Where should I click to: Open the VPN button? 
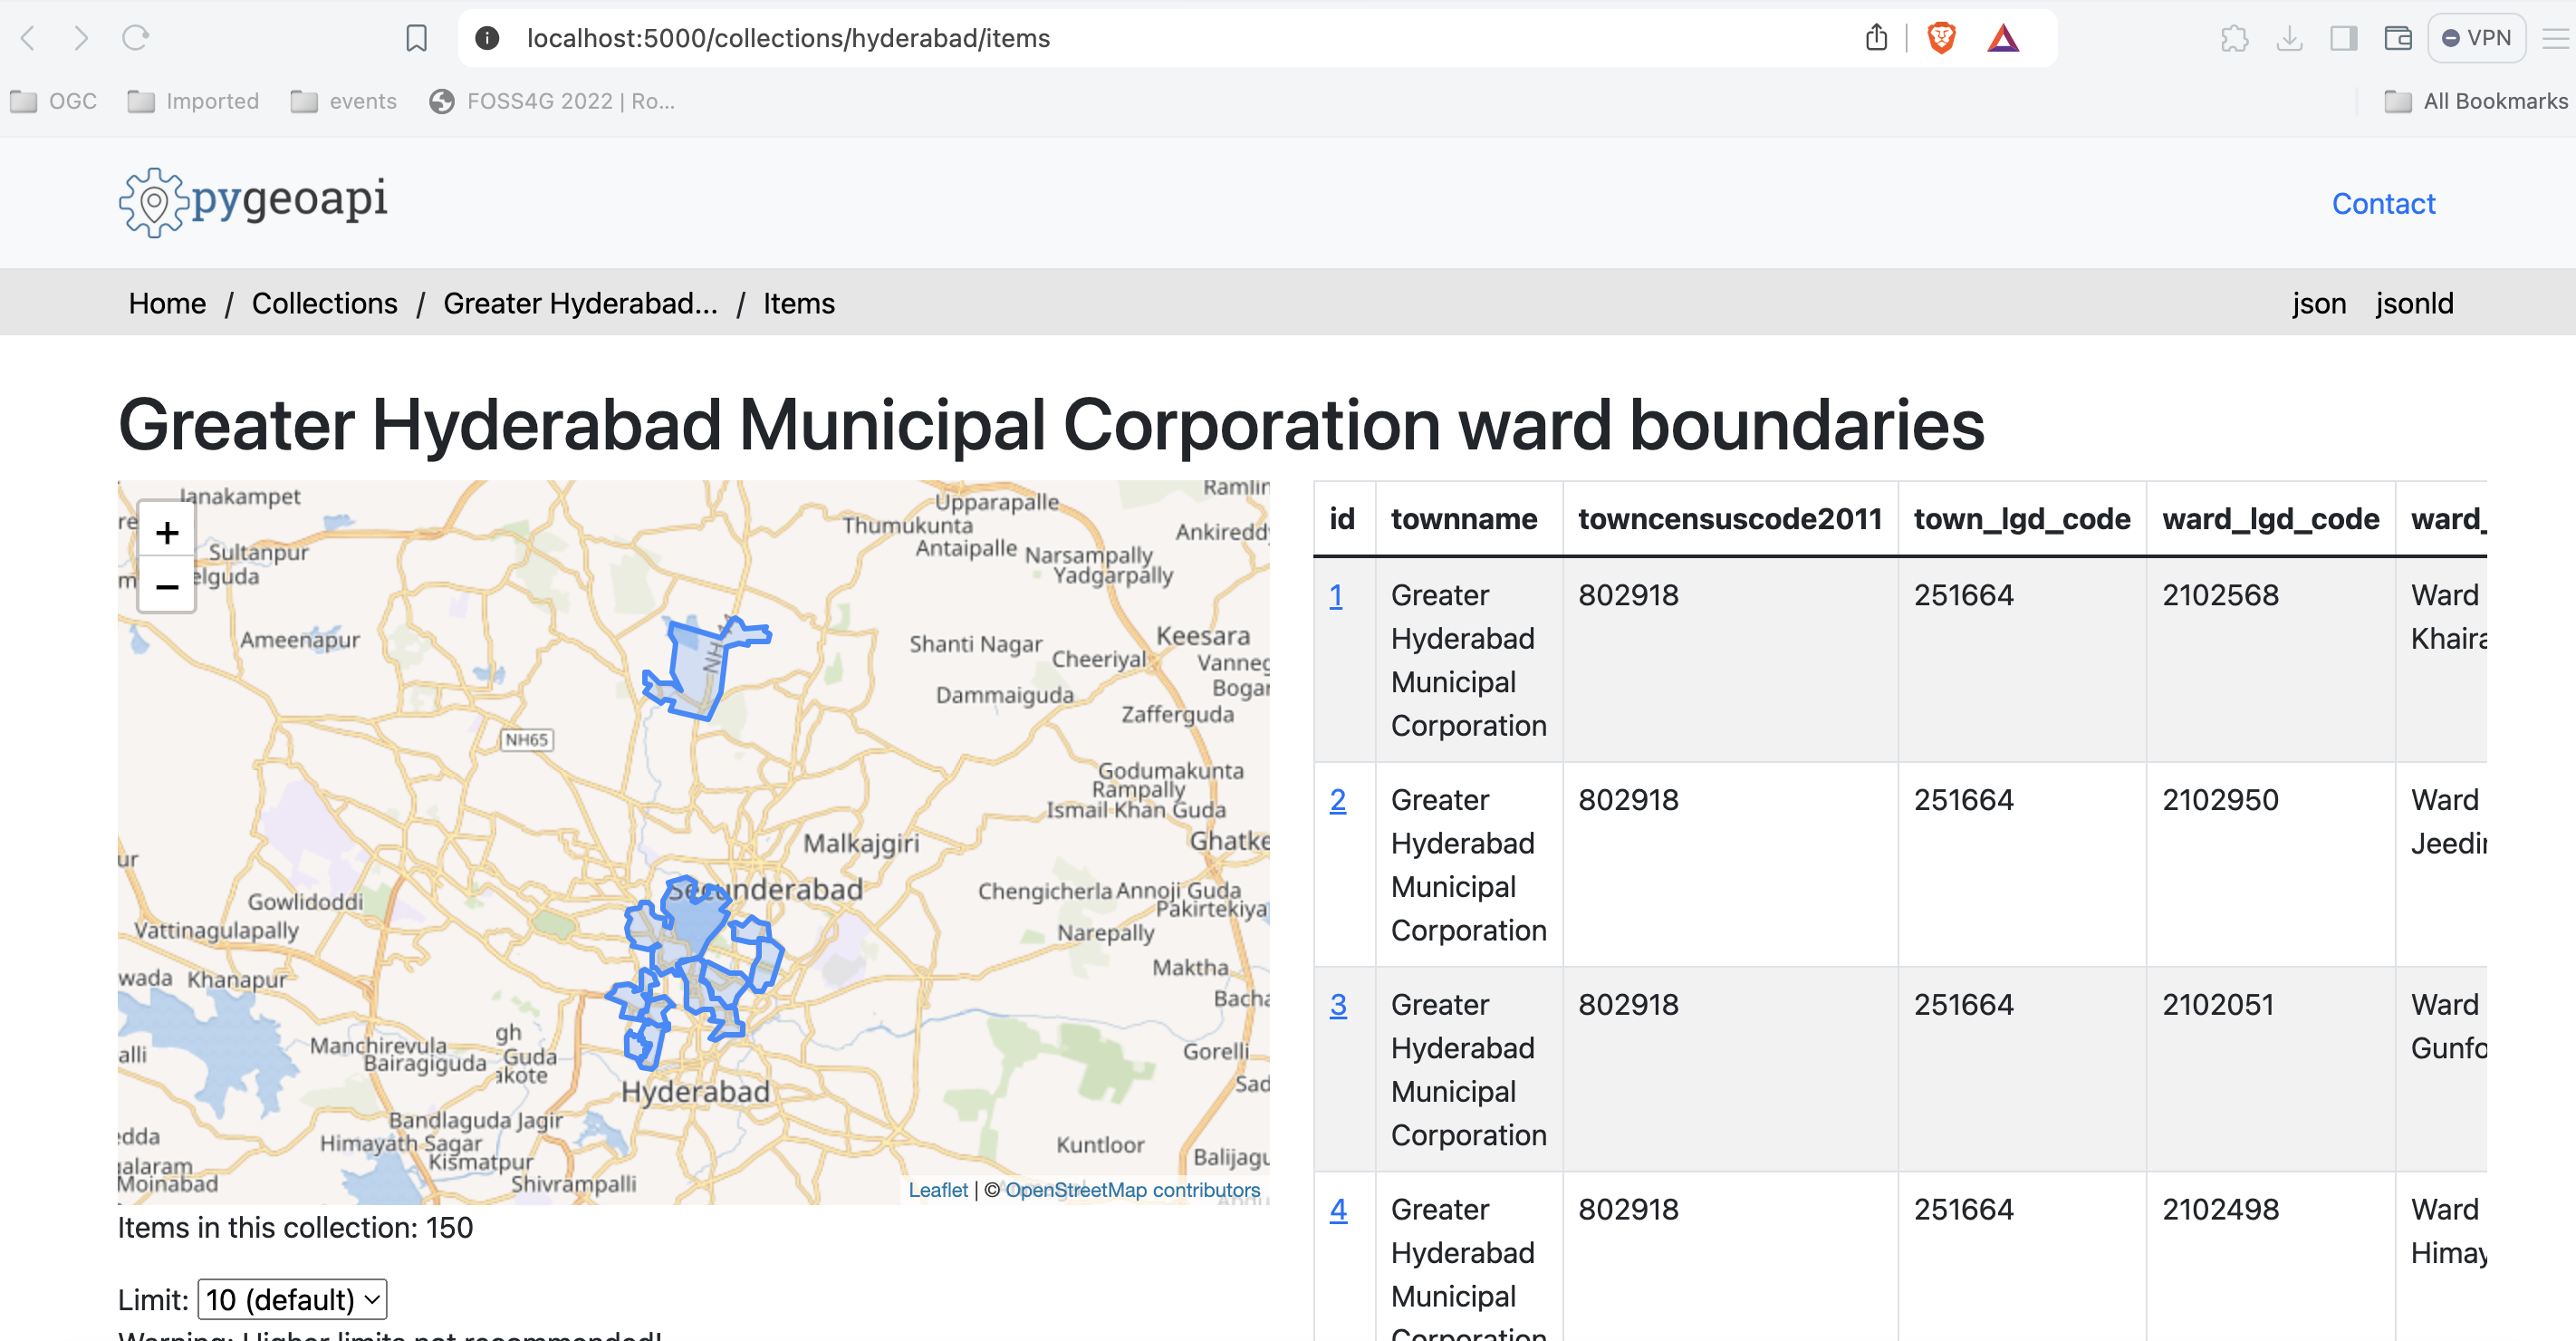pos(2476,38)
